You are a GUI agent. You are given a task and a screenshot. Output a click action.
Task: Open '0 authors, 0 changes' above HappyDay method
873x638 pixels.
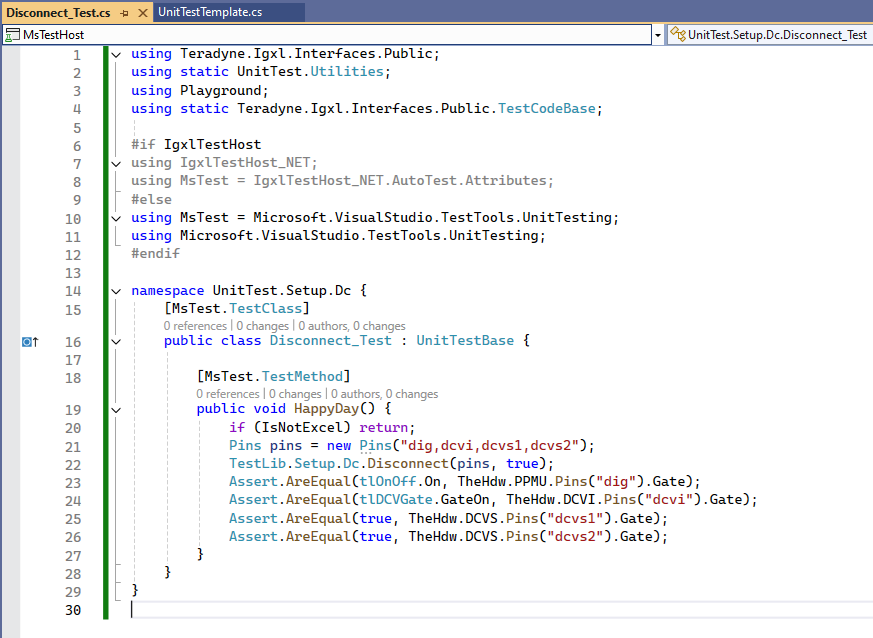pyautogui.click(x=385, y=394)
